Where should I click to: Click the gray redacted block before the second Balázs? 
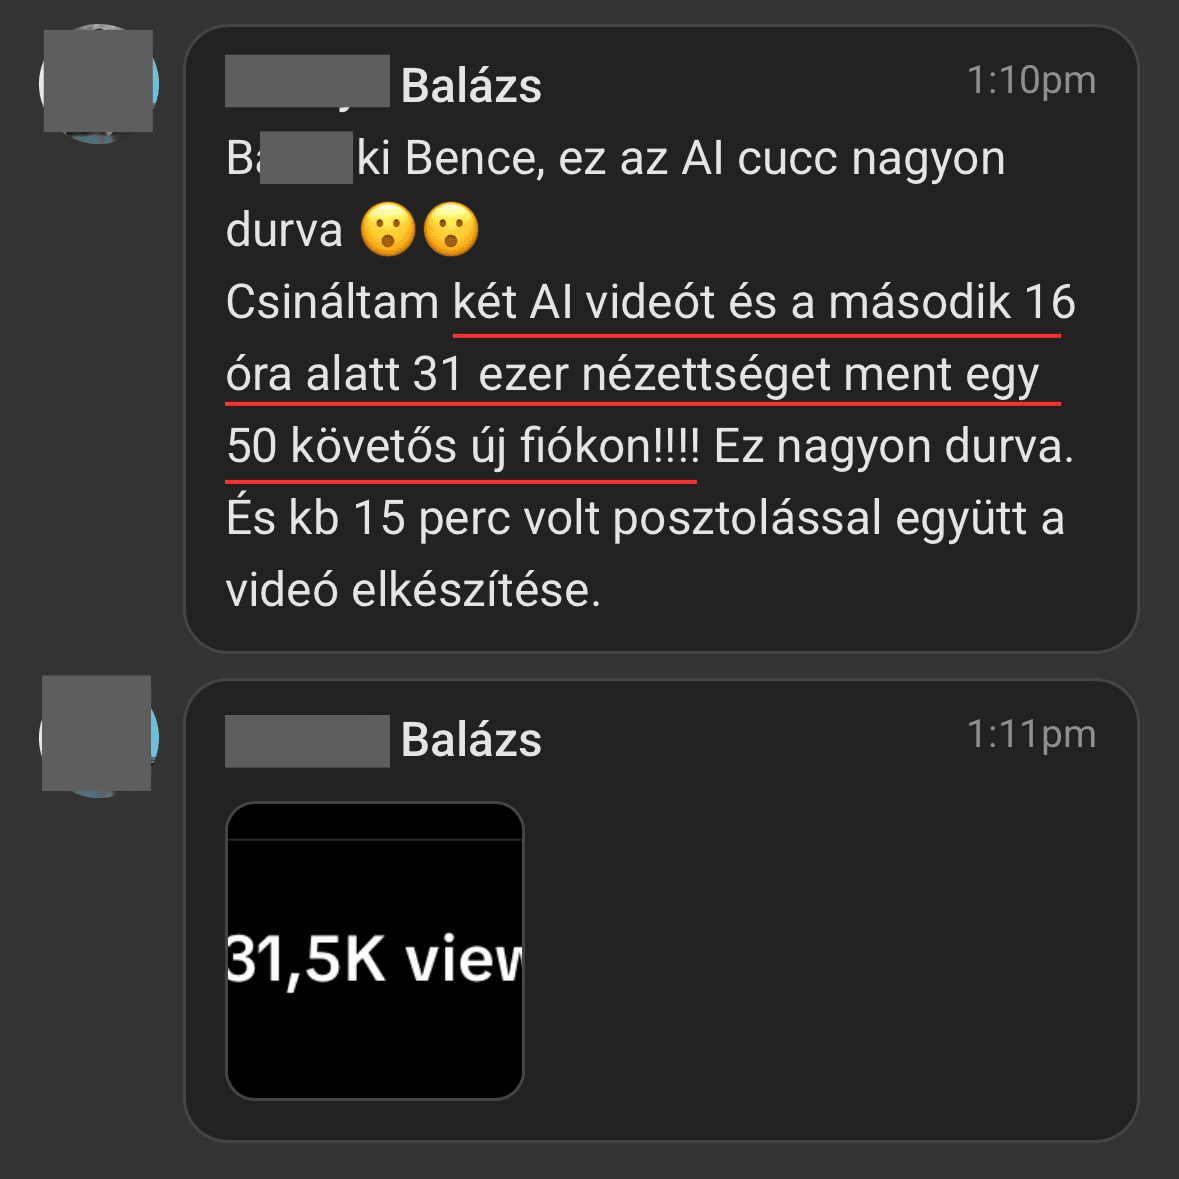tap(308, 741)
